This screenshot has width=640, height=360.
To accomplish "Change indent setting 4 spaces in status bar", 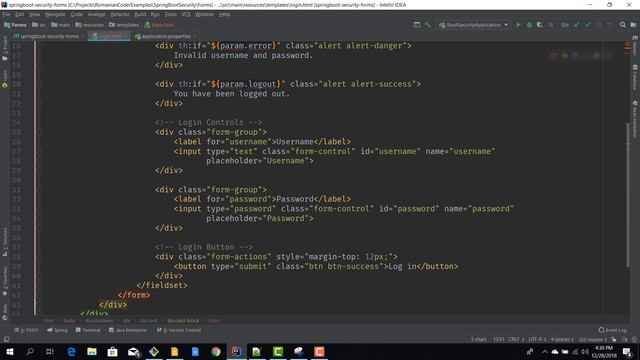I will pyautogui.click(x=562, y=339).
